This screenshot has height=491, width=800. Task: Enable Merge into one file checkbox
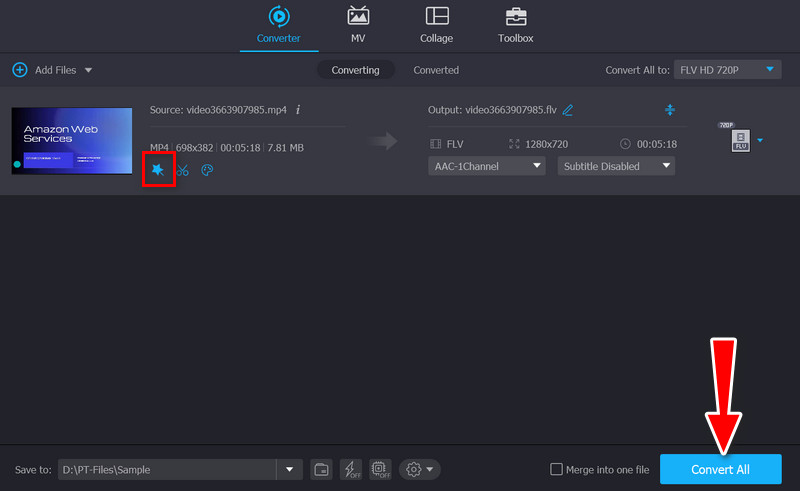pos(557,470)
